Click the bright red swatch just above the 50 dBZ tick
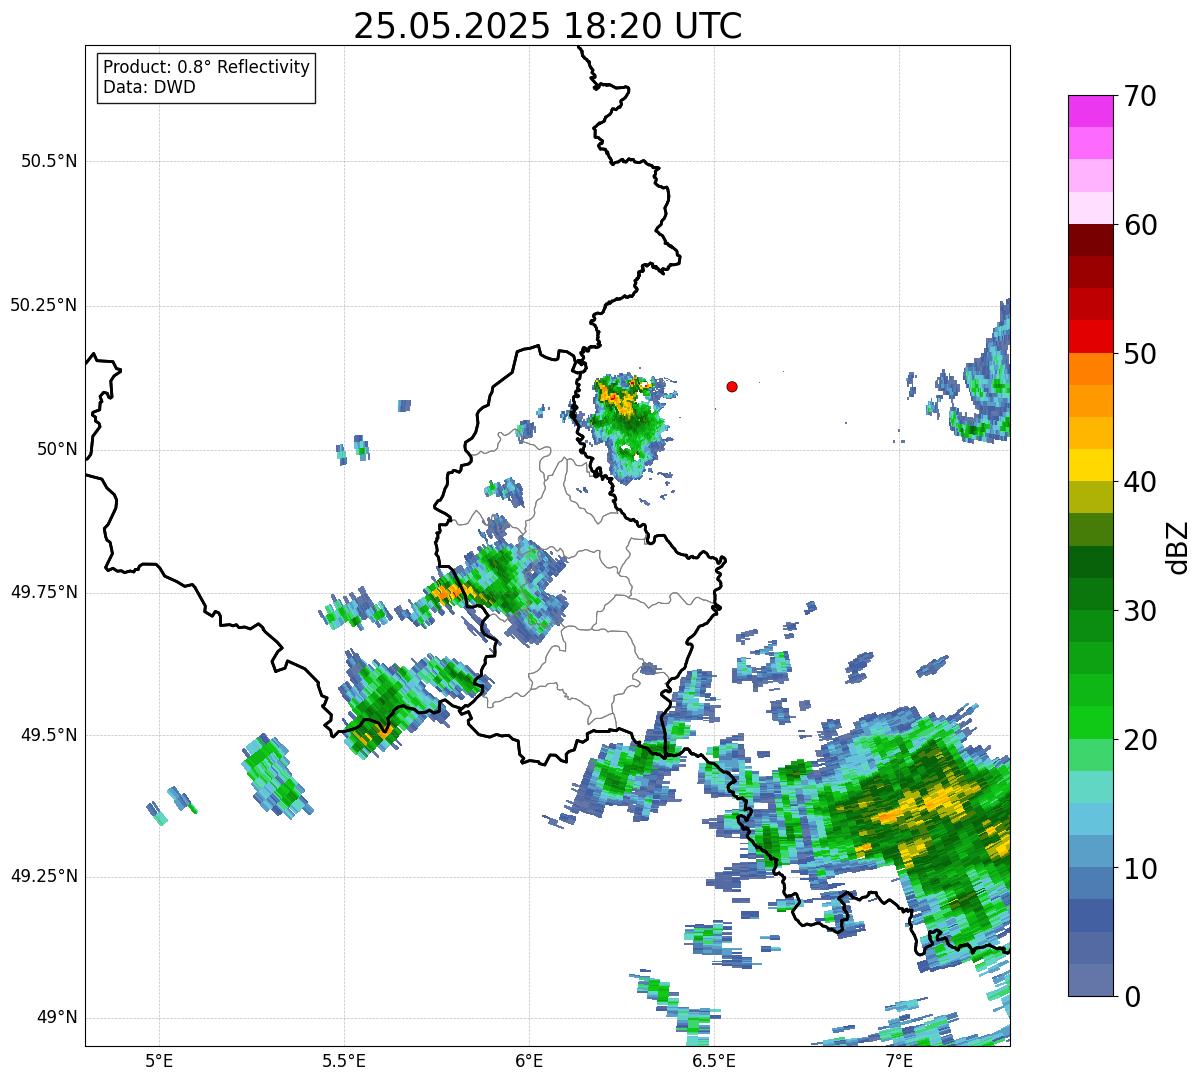The image size is (1202, 1081). pyautogui.click(x=1090, y=337)
